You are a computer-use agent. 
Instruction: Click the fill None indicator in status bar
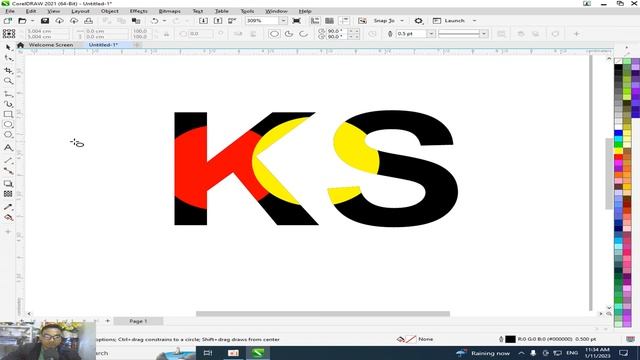pyautogui.click(x=415, y=339)
